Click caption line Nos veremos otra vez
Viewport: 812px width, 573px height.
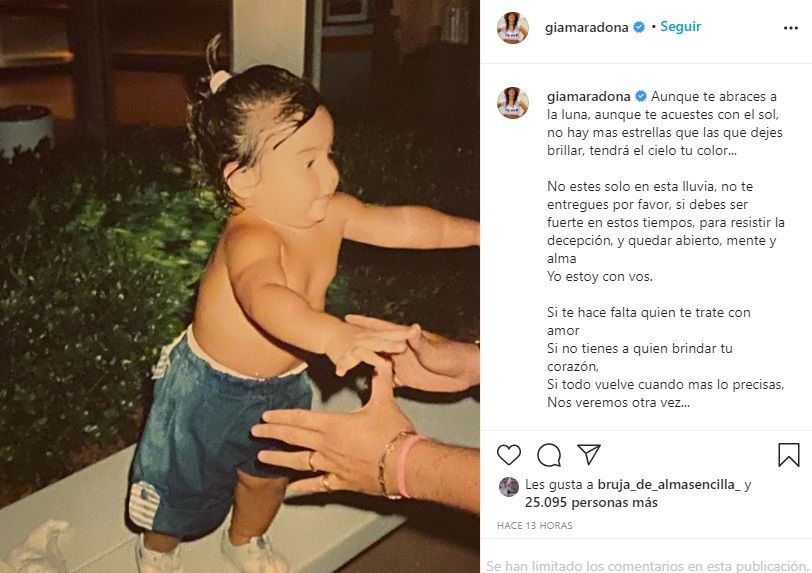pos(618,403)
